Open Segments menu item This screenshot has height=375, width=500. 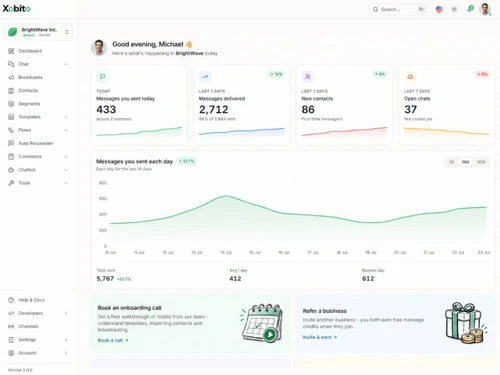(x=37, y=104)
